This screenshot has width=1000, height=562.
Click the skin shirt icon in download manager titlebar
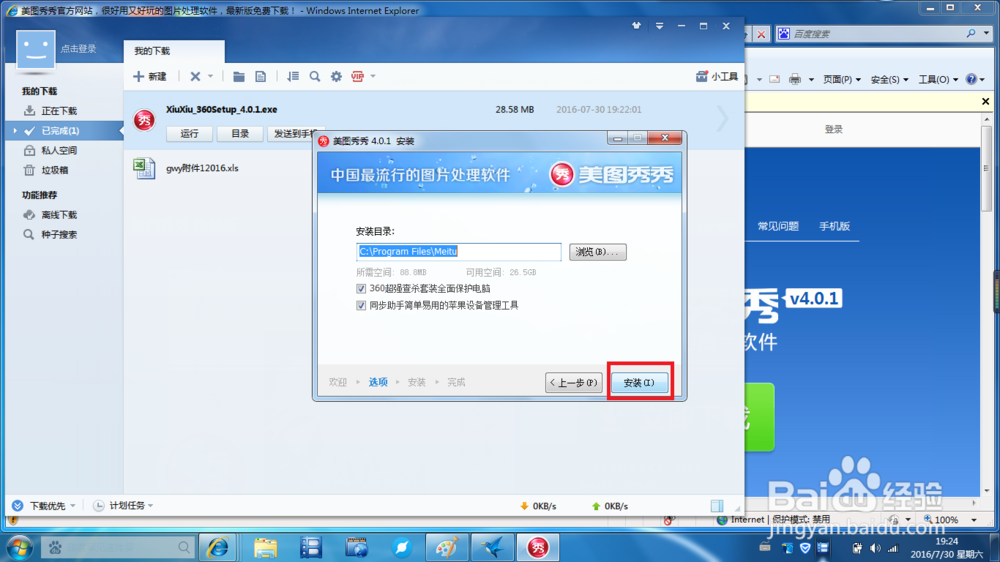click(x=636, y=26)
